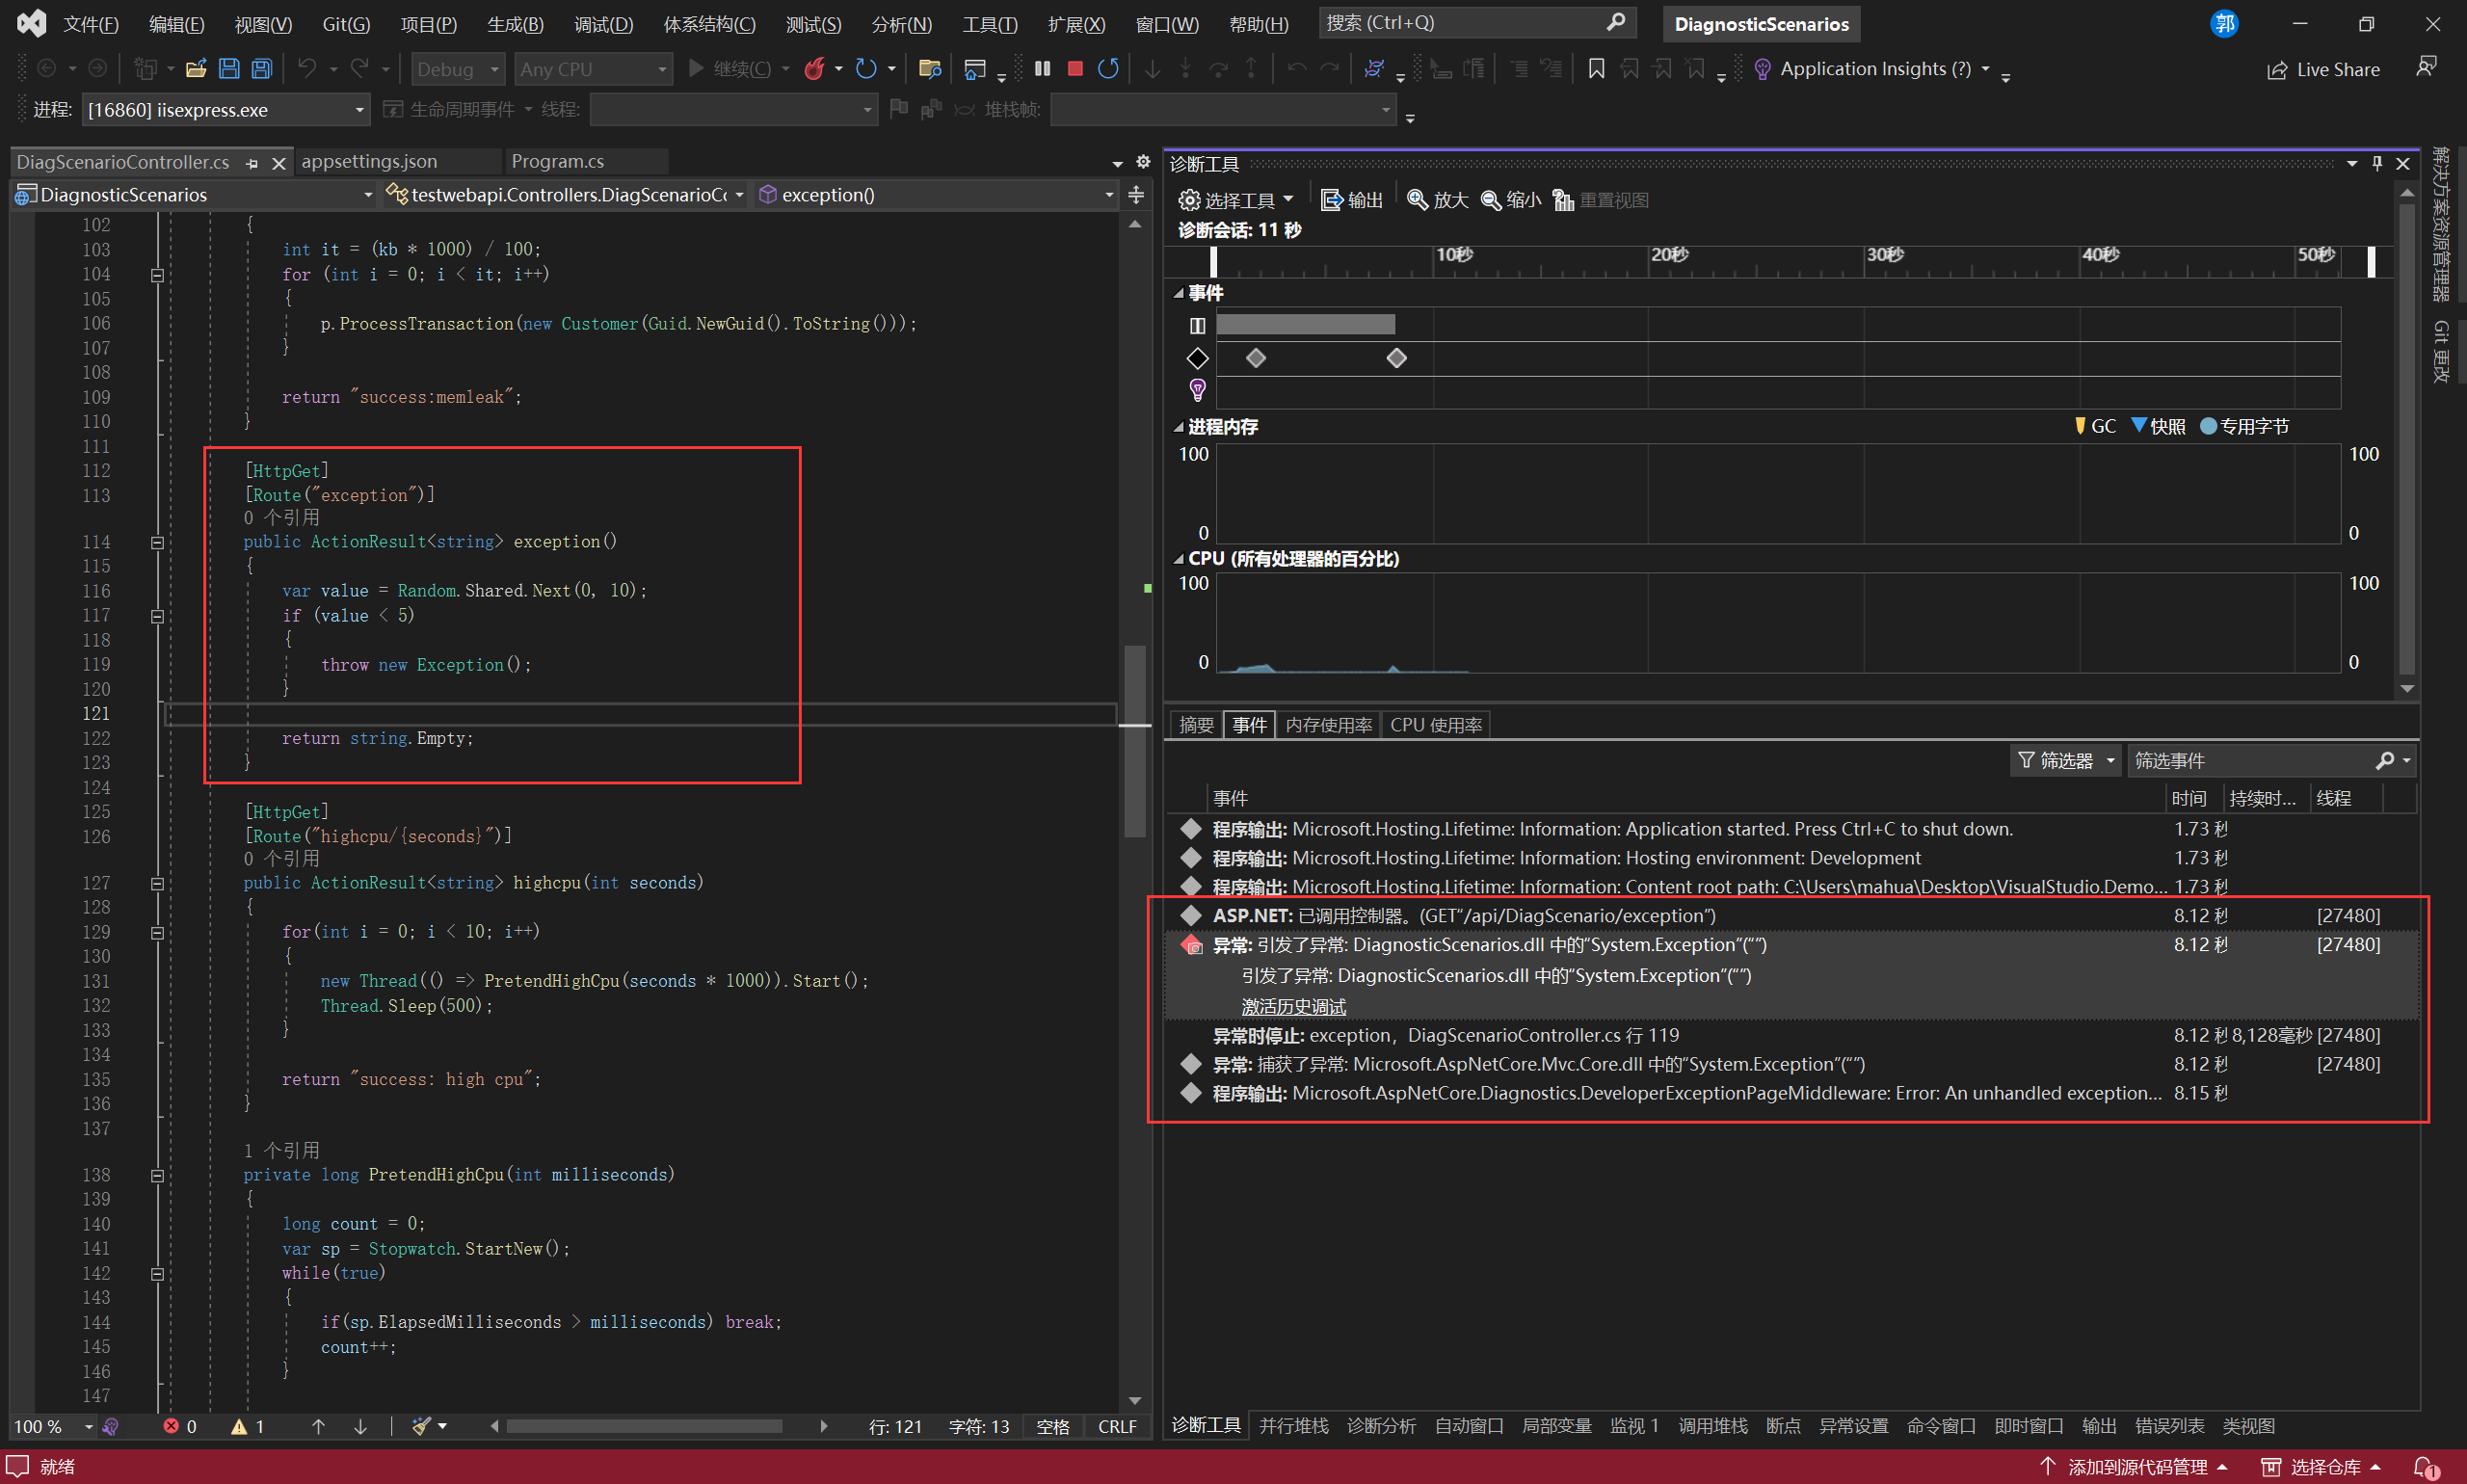Pause debugging with the Break All icon
This screenshot has height=1484, width=2467.
1042,69
